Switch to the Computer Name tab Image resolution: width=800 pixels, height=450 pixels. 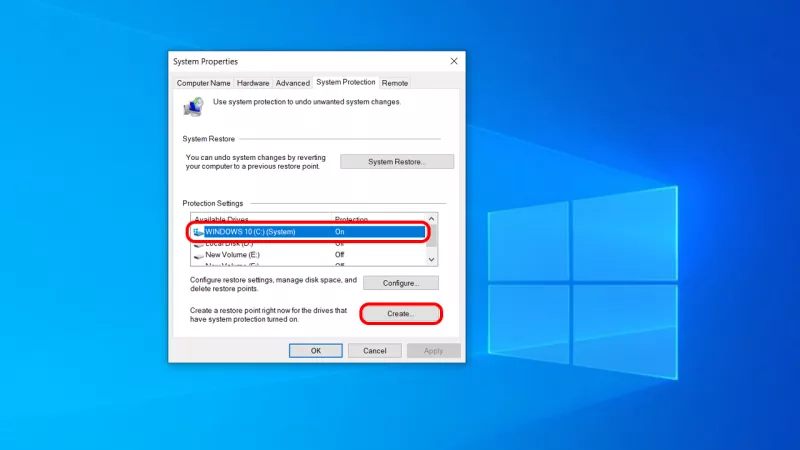point(203,83)
